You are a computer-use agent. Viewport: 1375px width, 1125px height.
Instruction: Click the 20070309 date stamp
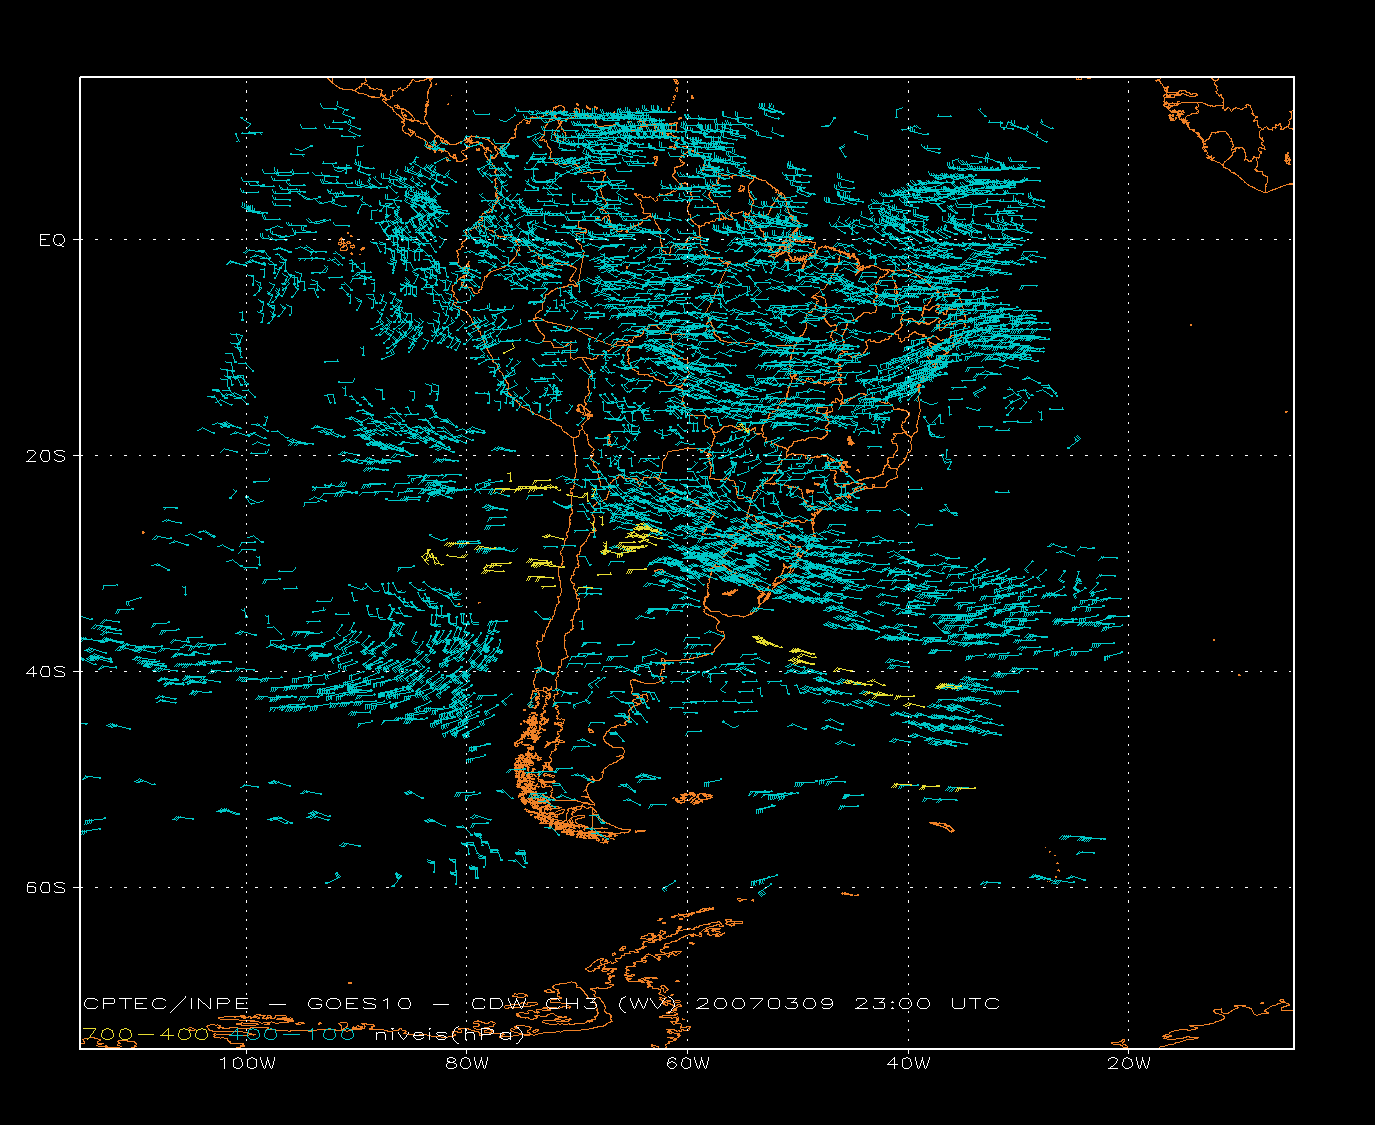point(765,1004)
